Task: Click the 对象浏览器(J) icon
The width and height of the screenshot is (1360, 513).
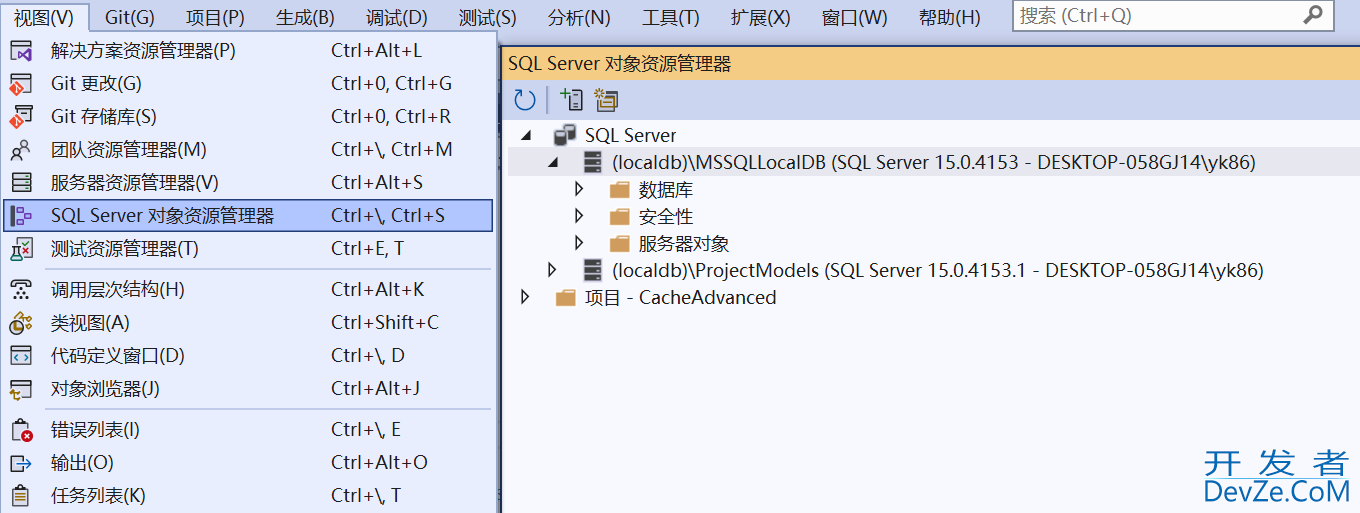Action: (21, 389)
